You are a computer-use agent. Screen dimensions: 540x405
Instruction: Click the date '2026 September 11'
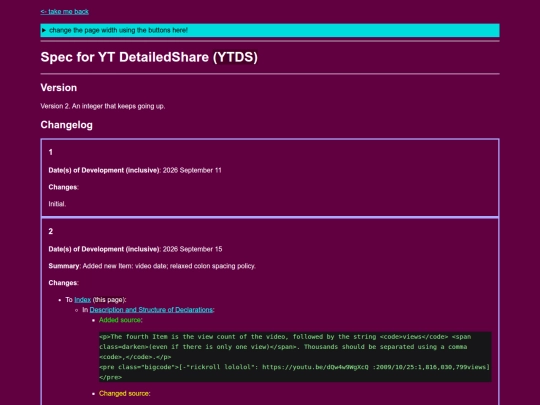point(192,170)
